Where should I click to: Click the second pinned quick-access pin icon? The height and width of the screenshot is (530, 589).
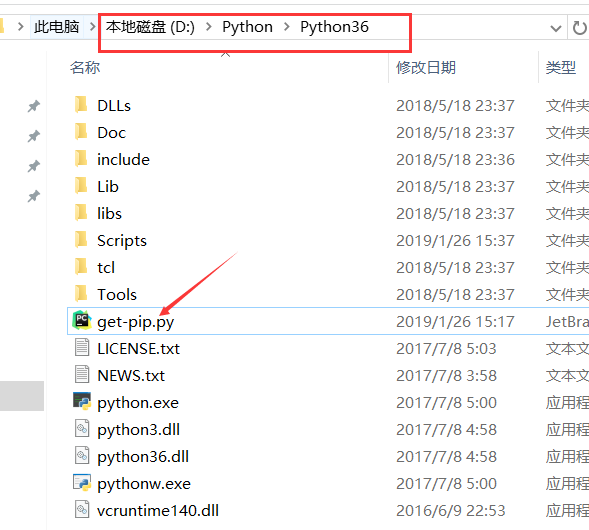tap(33, 136)
